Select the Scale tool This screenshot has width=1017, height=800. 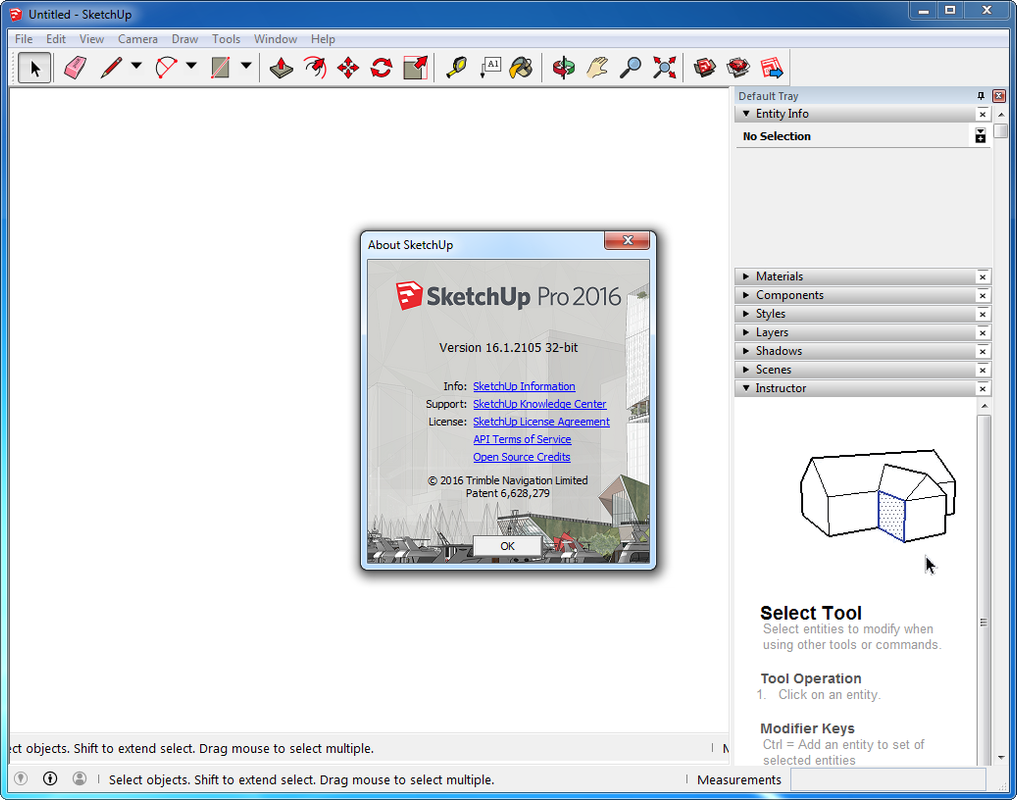coord(415,67)
